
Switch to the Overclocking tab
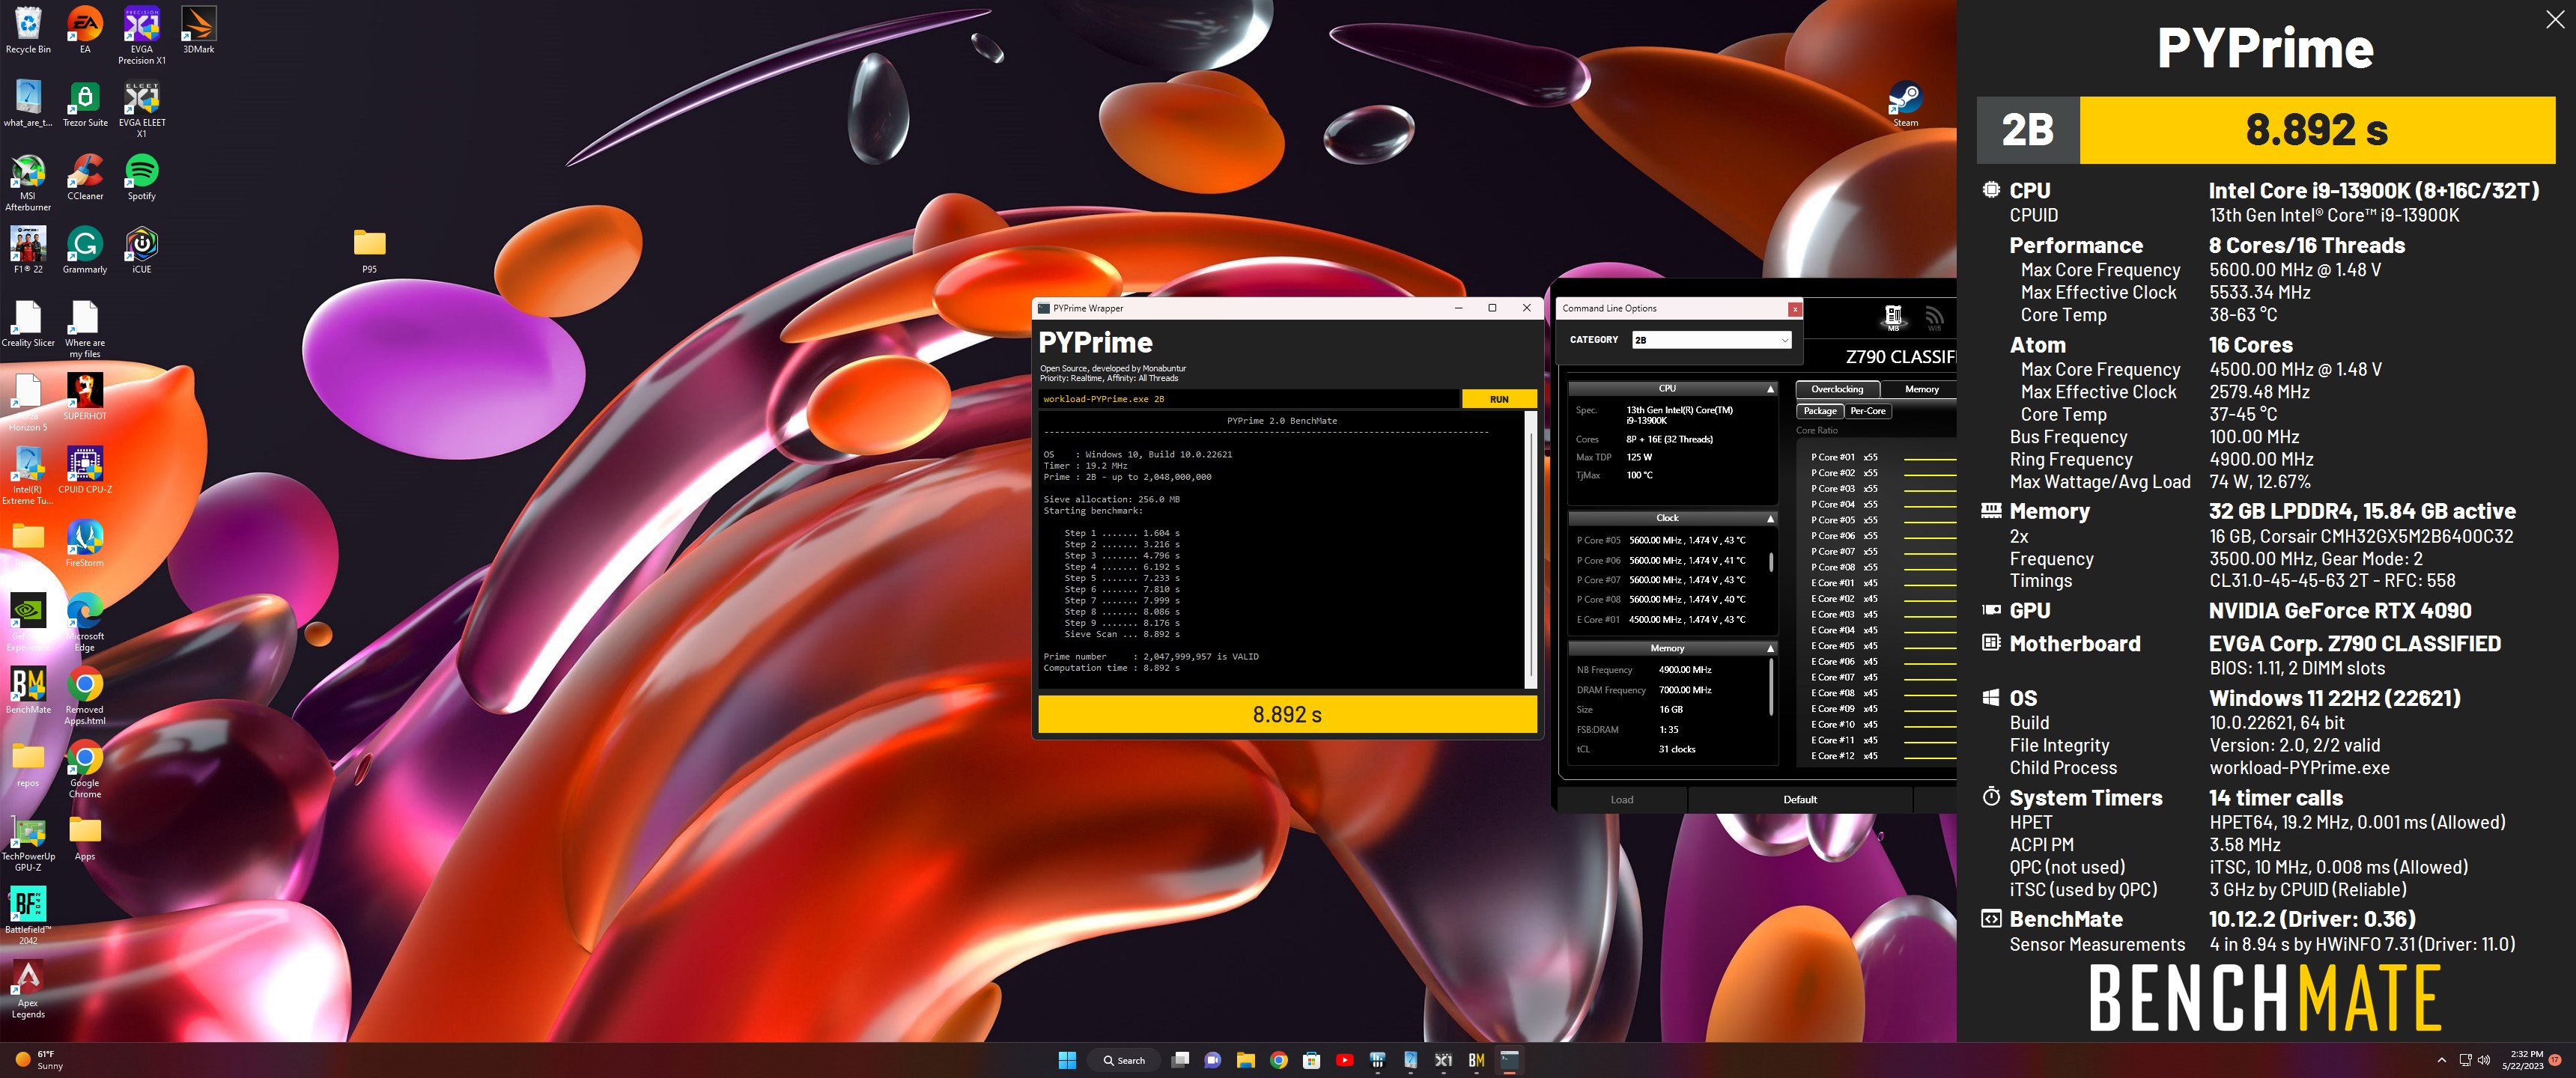pyautogui.click(x=1837, y=389)
